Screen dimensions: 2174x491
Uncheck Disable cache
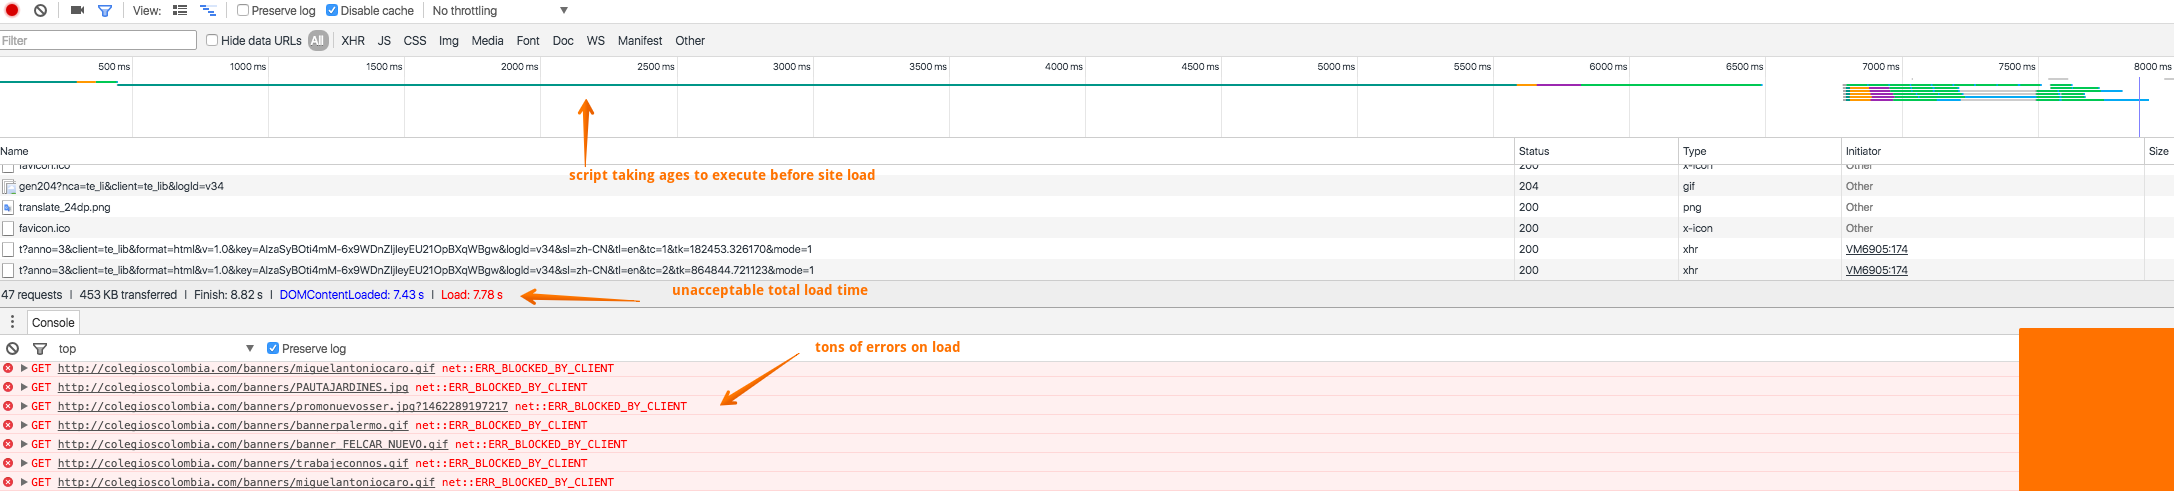[332, 10]
